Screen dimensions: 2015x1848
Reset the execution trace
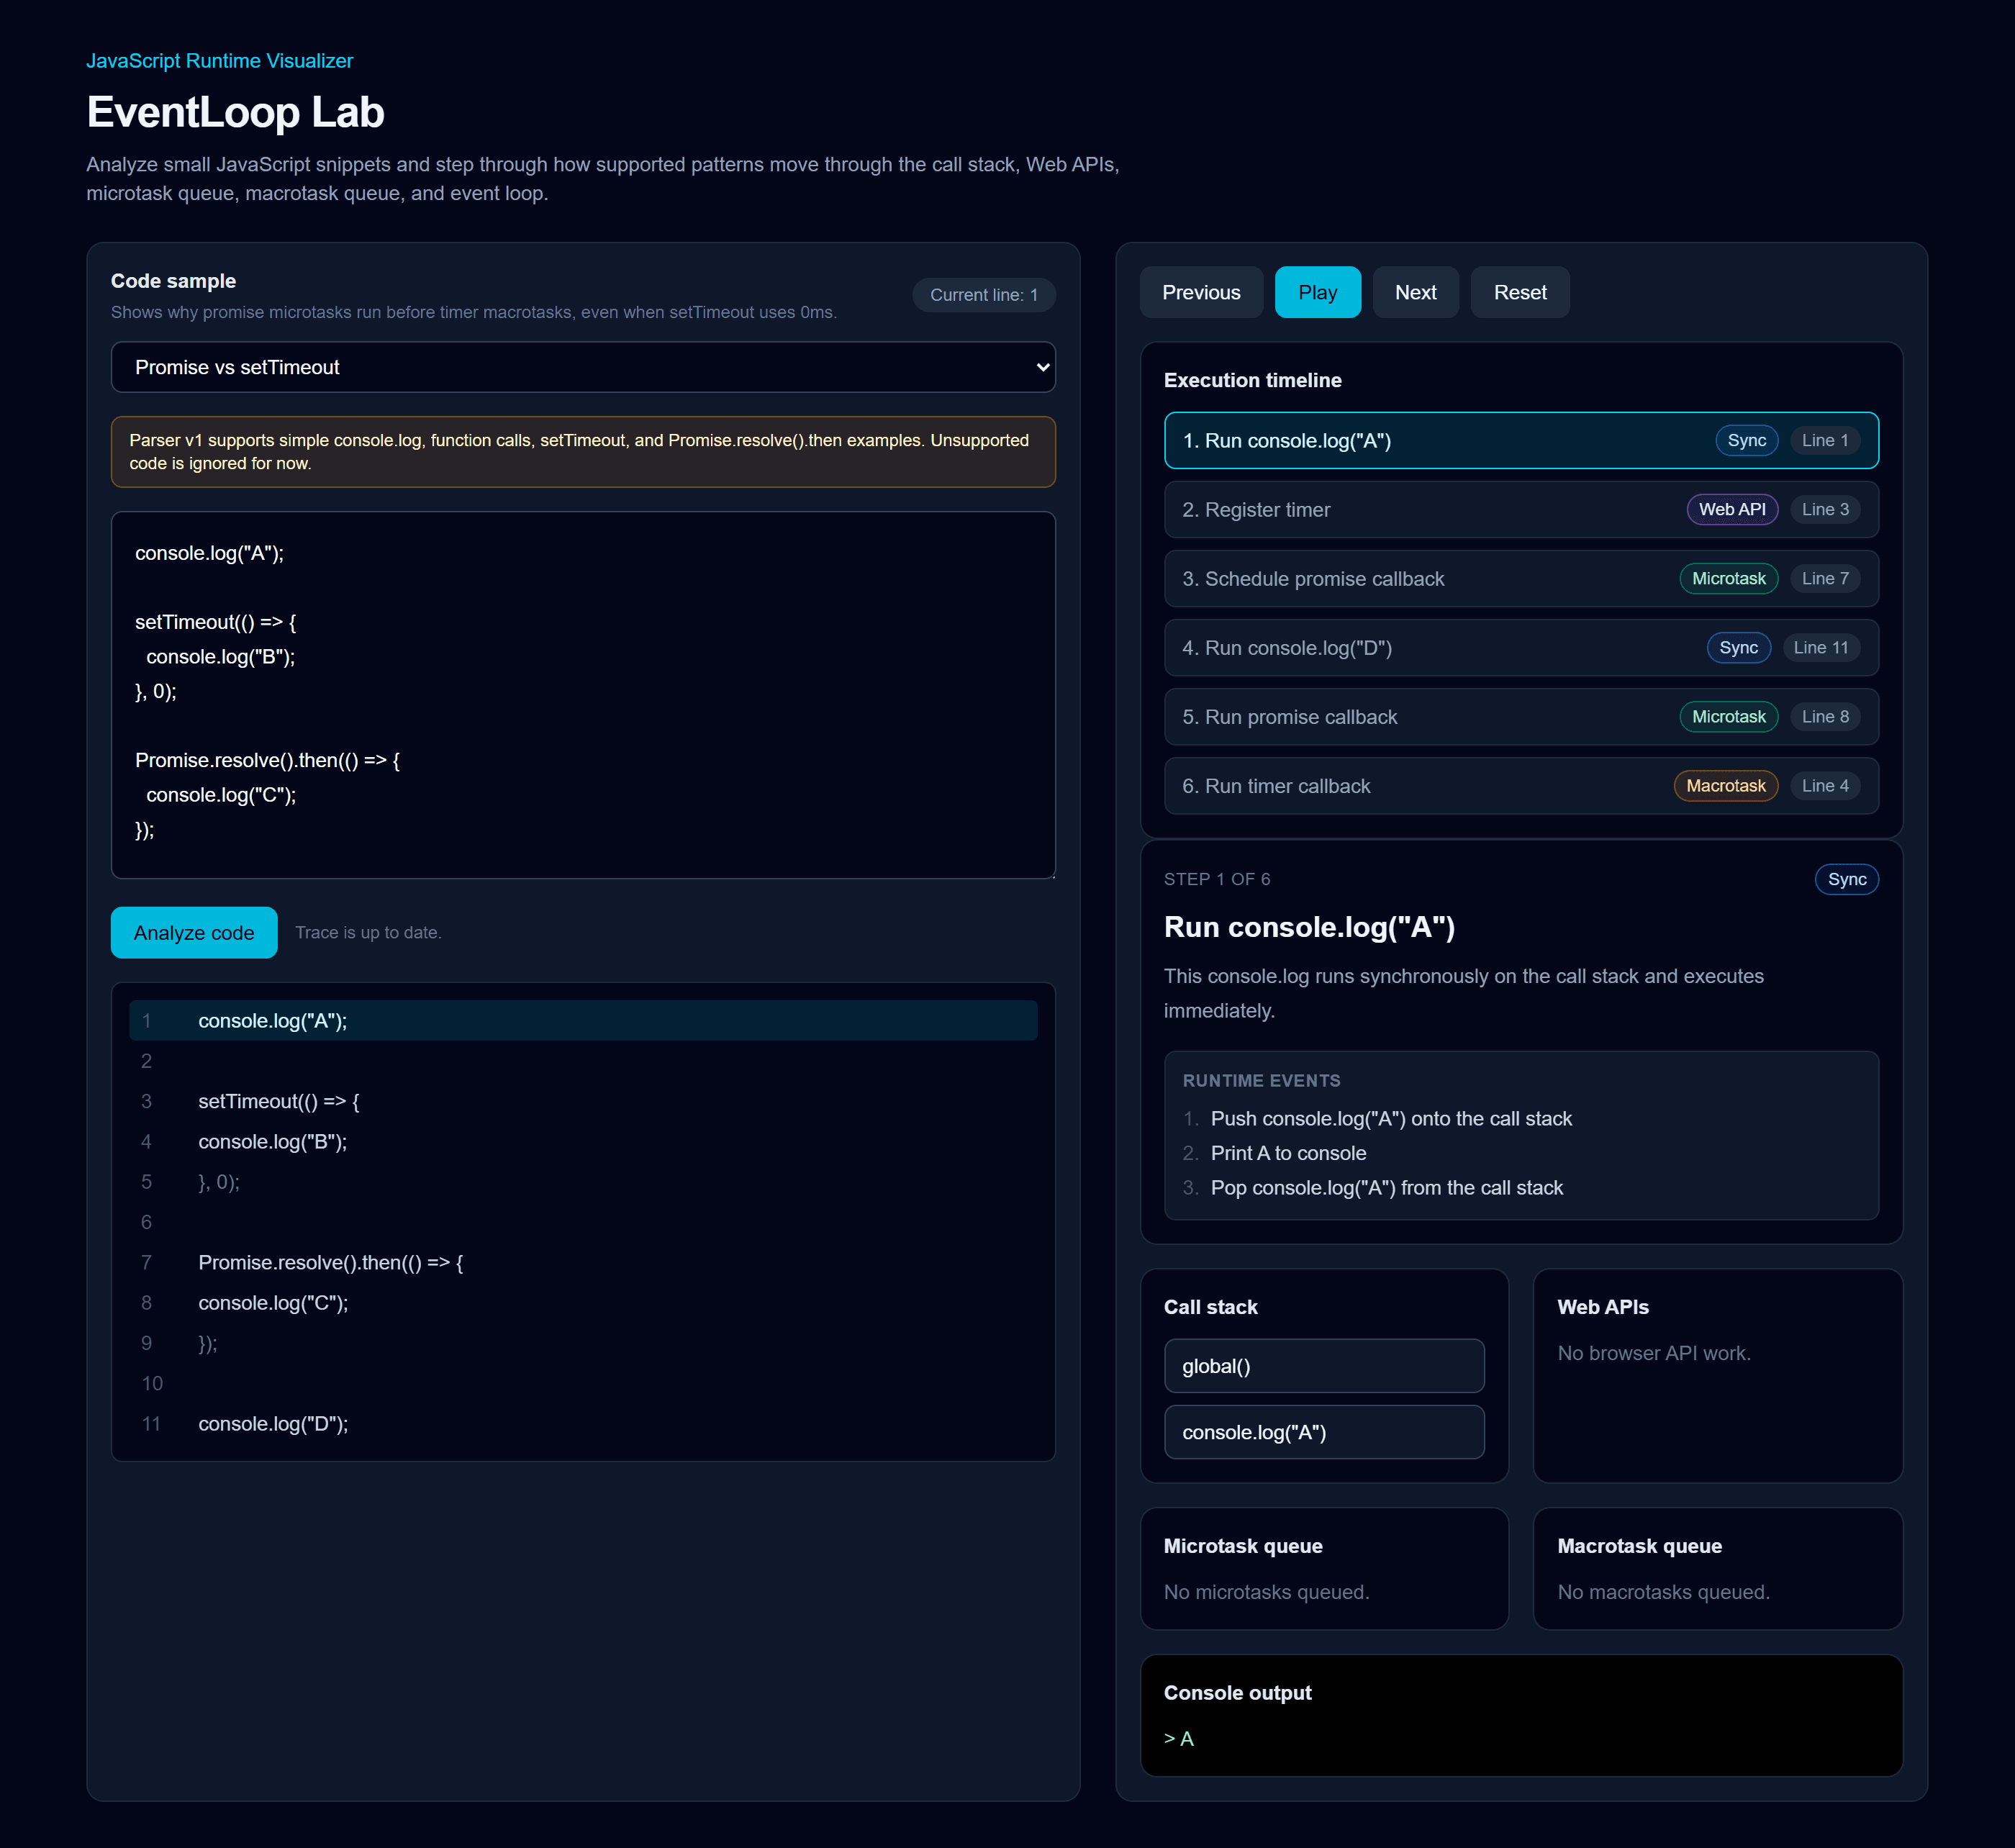(x=1519, y=292)
